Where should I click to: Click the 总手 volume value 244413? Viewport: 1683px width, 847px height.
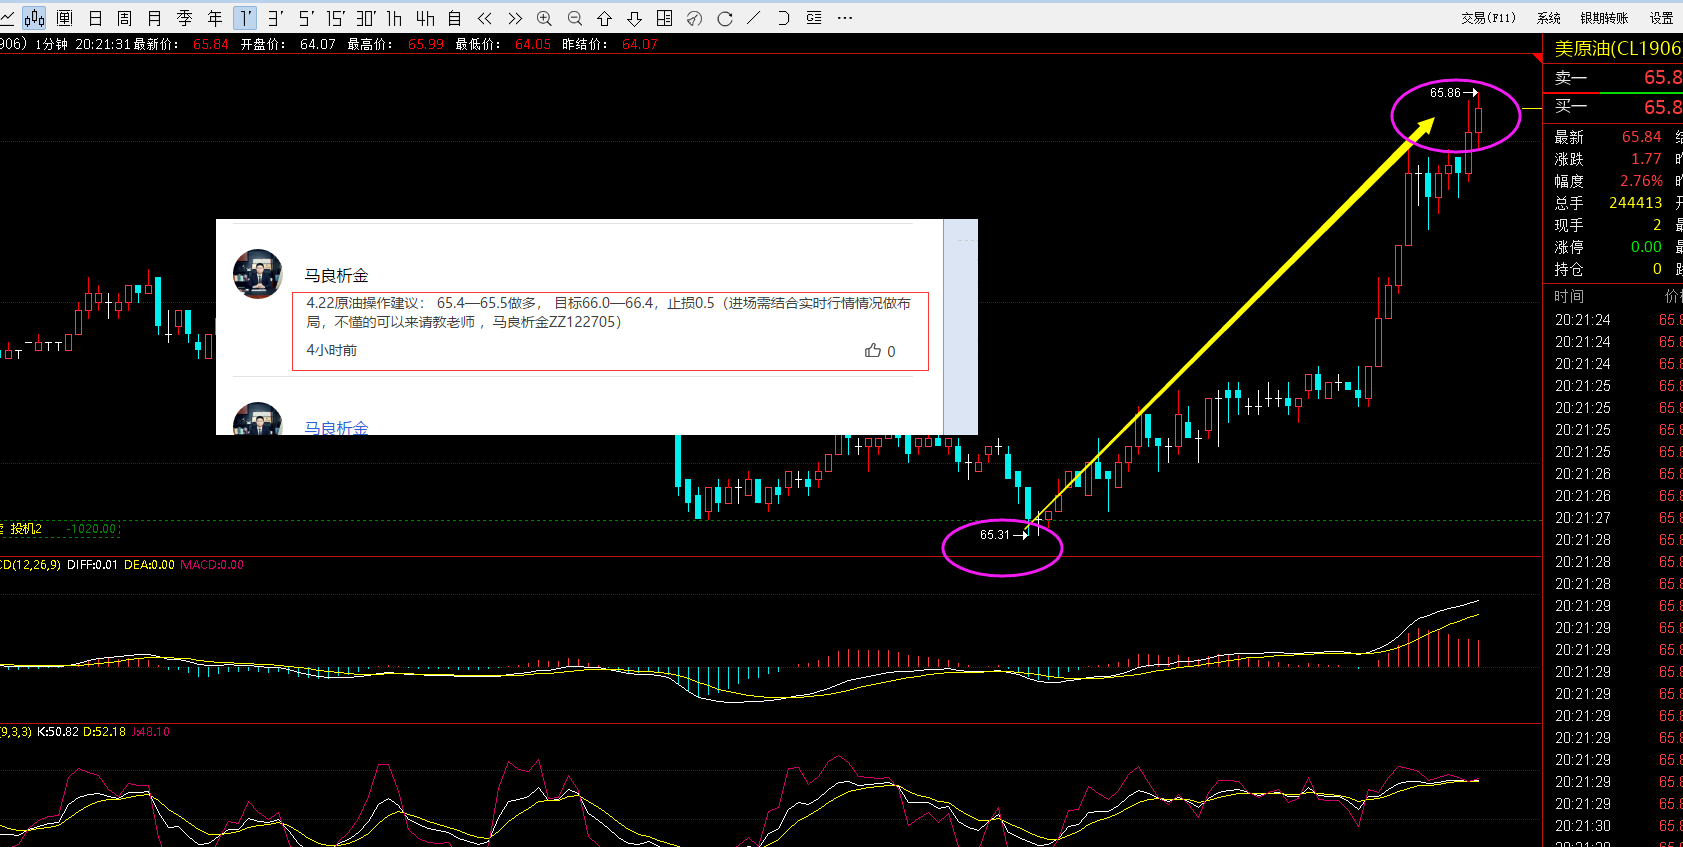(x=1636, y=203)
